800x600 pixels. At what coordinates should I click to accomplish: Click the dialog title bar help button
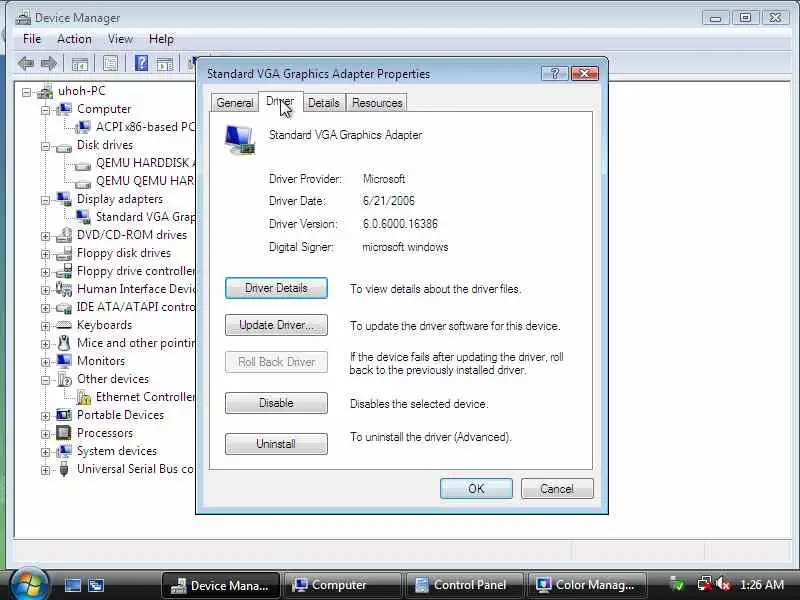554,74
